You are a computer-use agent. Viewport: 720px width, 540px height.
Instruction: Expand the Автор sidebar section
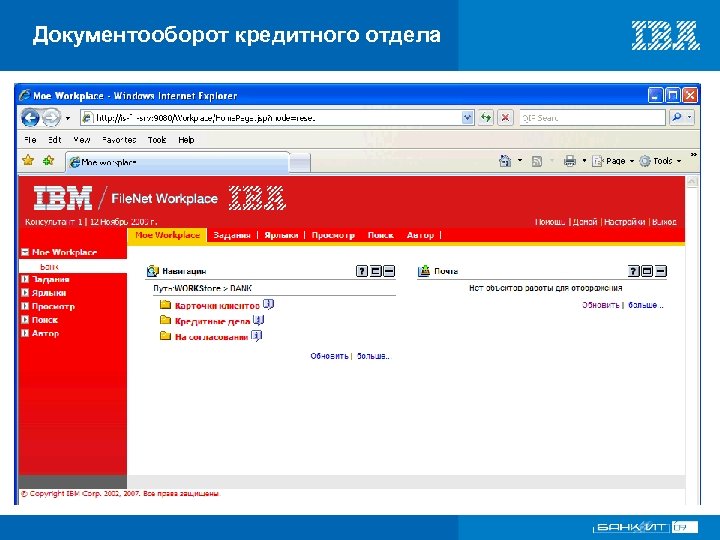coord(25,333)
